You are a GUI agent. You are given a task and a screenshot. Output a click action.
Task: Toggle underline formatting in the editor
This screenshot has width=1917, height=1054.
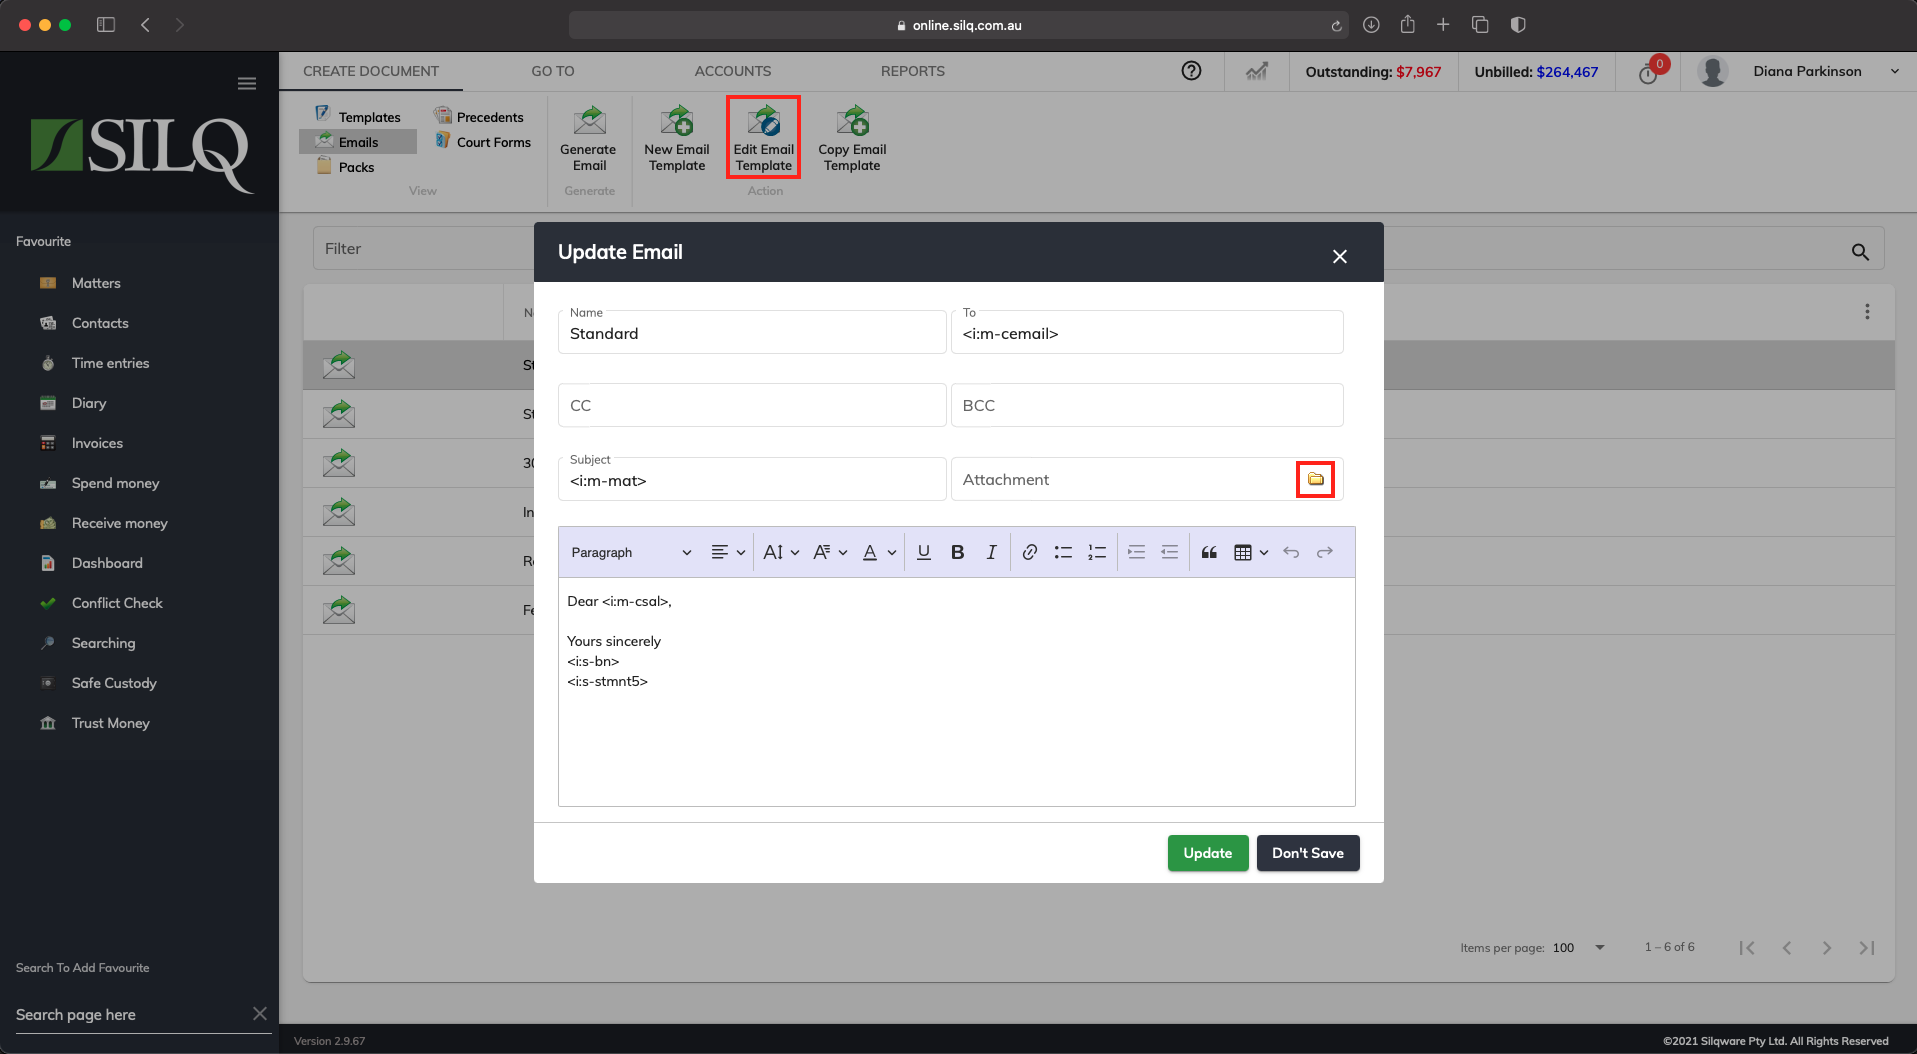coord(923,551)
